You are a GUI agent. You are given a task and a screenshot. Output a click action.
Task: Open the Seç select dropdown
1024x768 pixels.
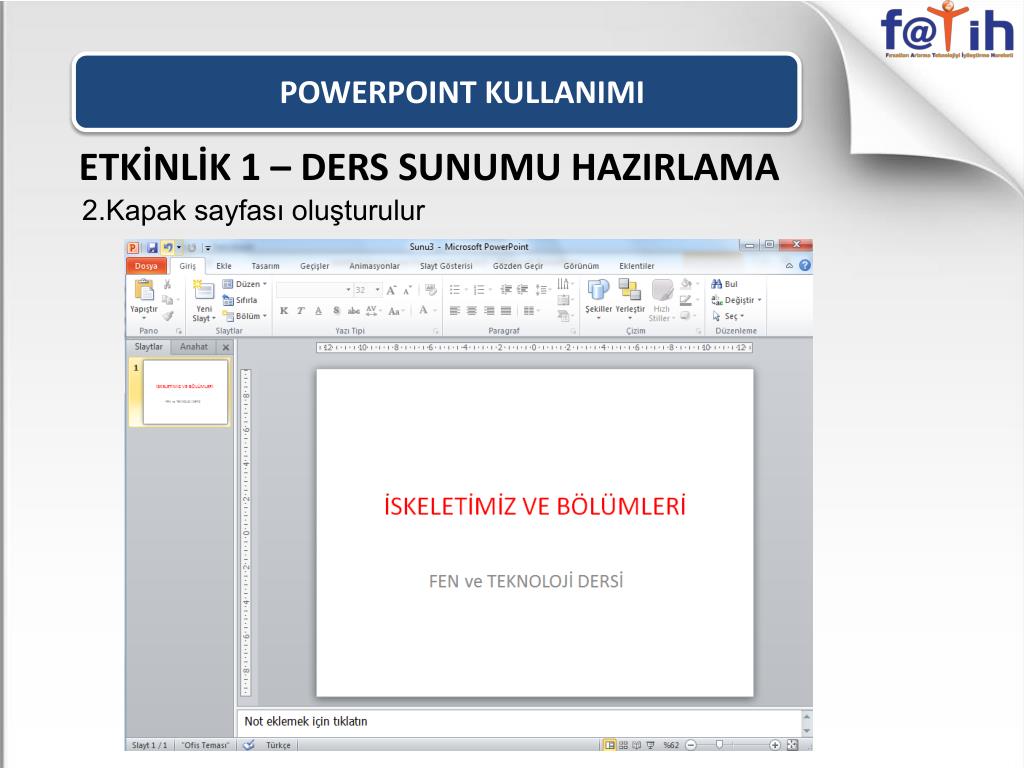coord(728,316)
